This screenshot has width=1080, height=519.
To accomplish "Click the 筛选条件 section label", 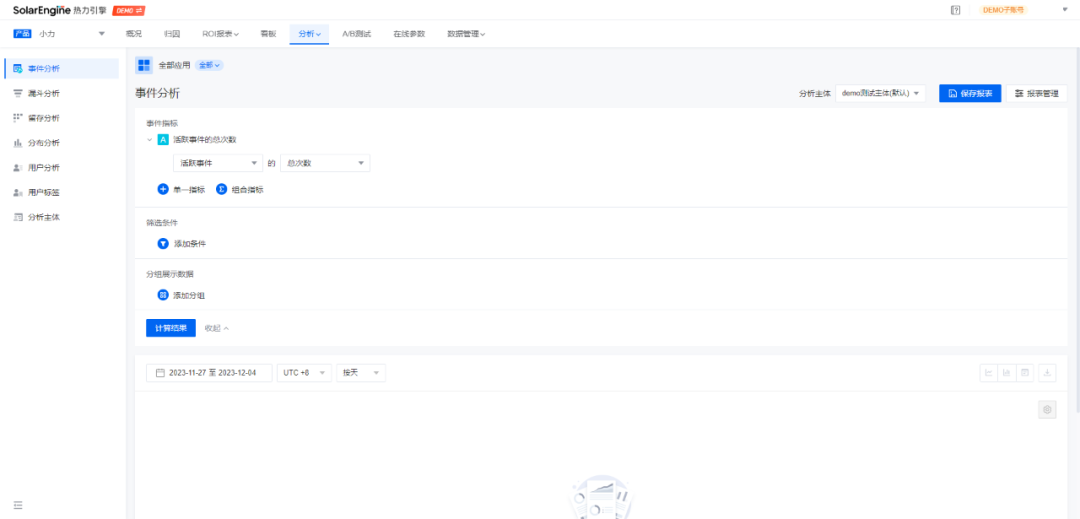I will (162, 223).
